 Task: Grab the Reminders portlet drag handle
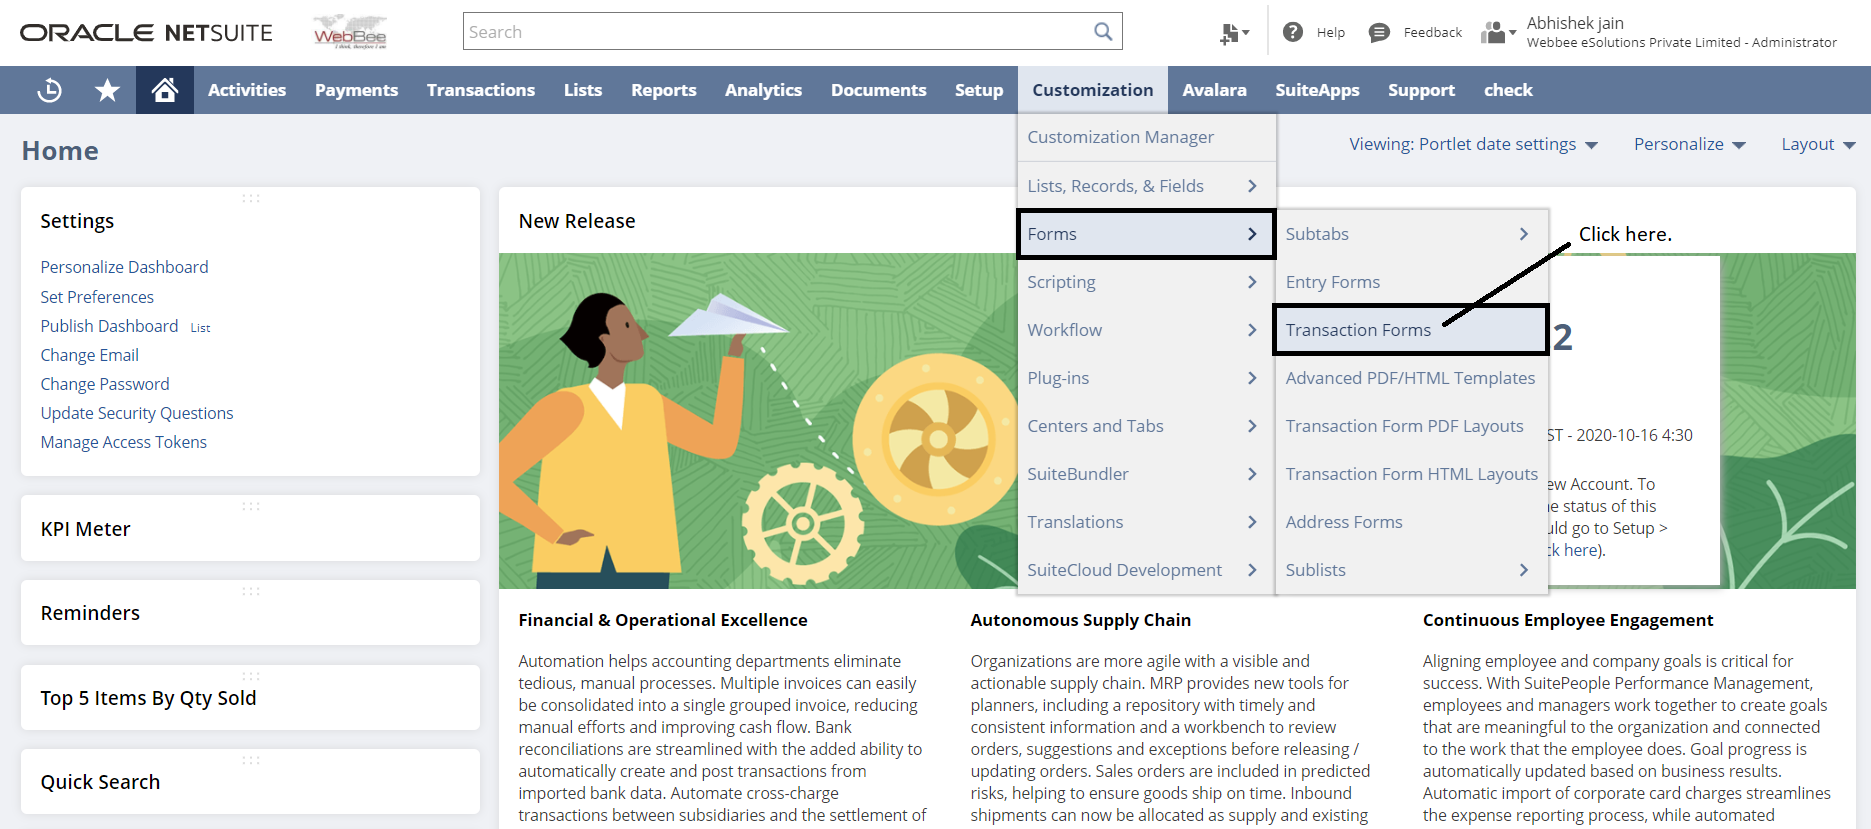(251, 591)
